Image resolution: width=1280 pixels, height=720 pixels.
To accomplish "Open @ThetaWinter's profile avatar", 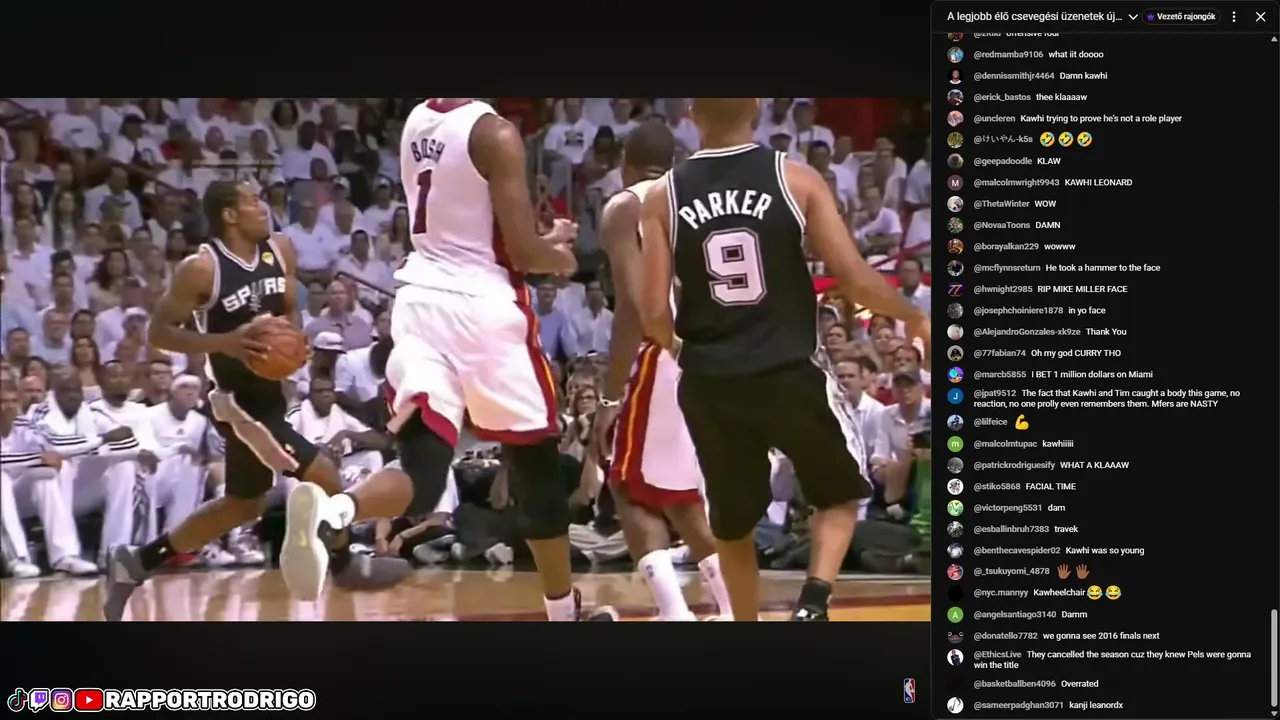I will 955,204.
